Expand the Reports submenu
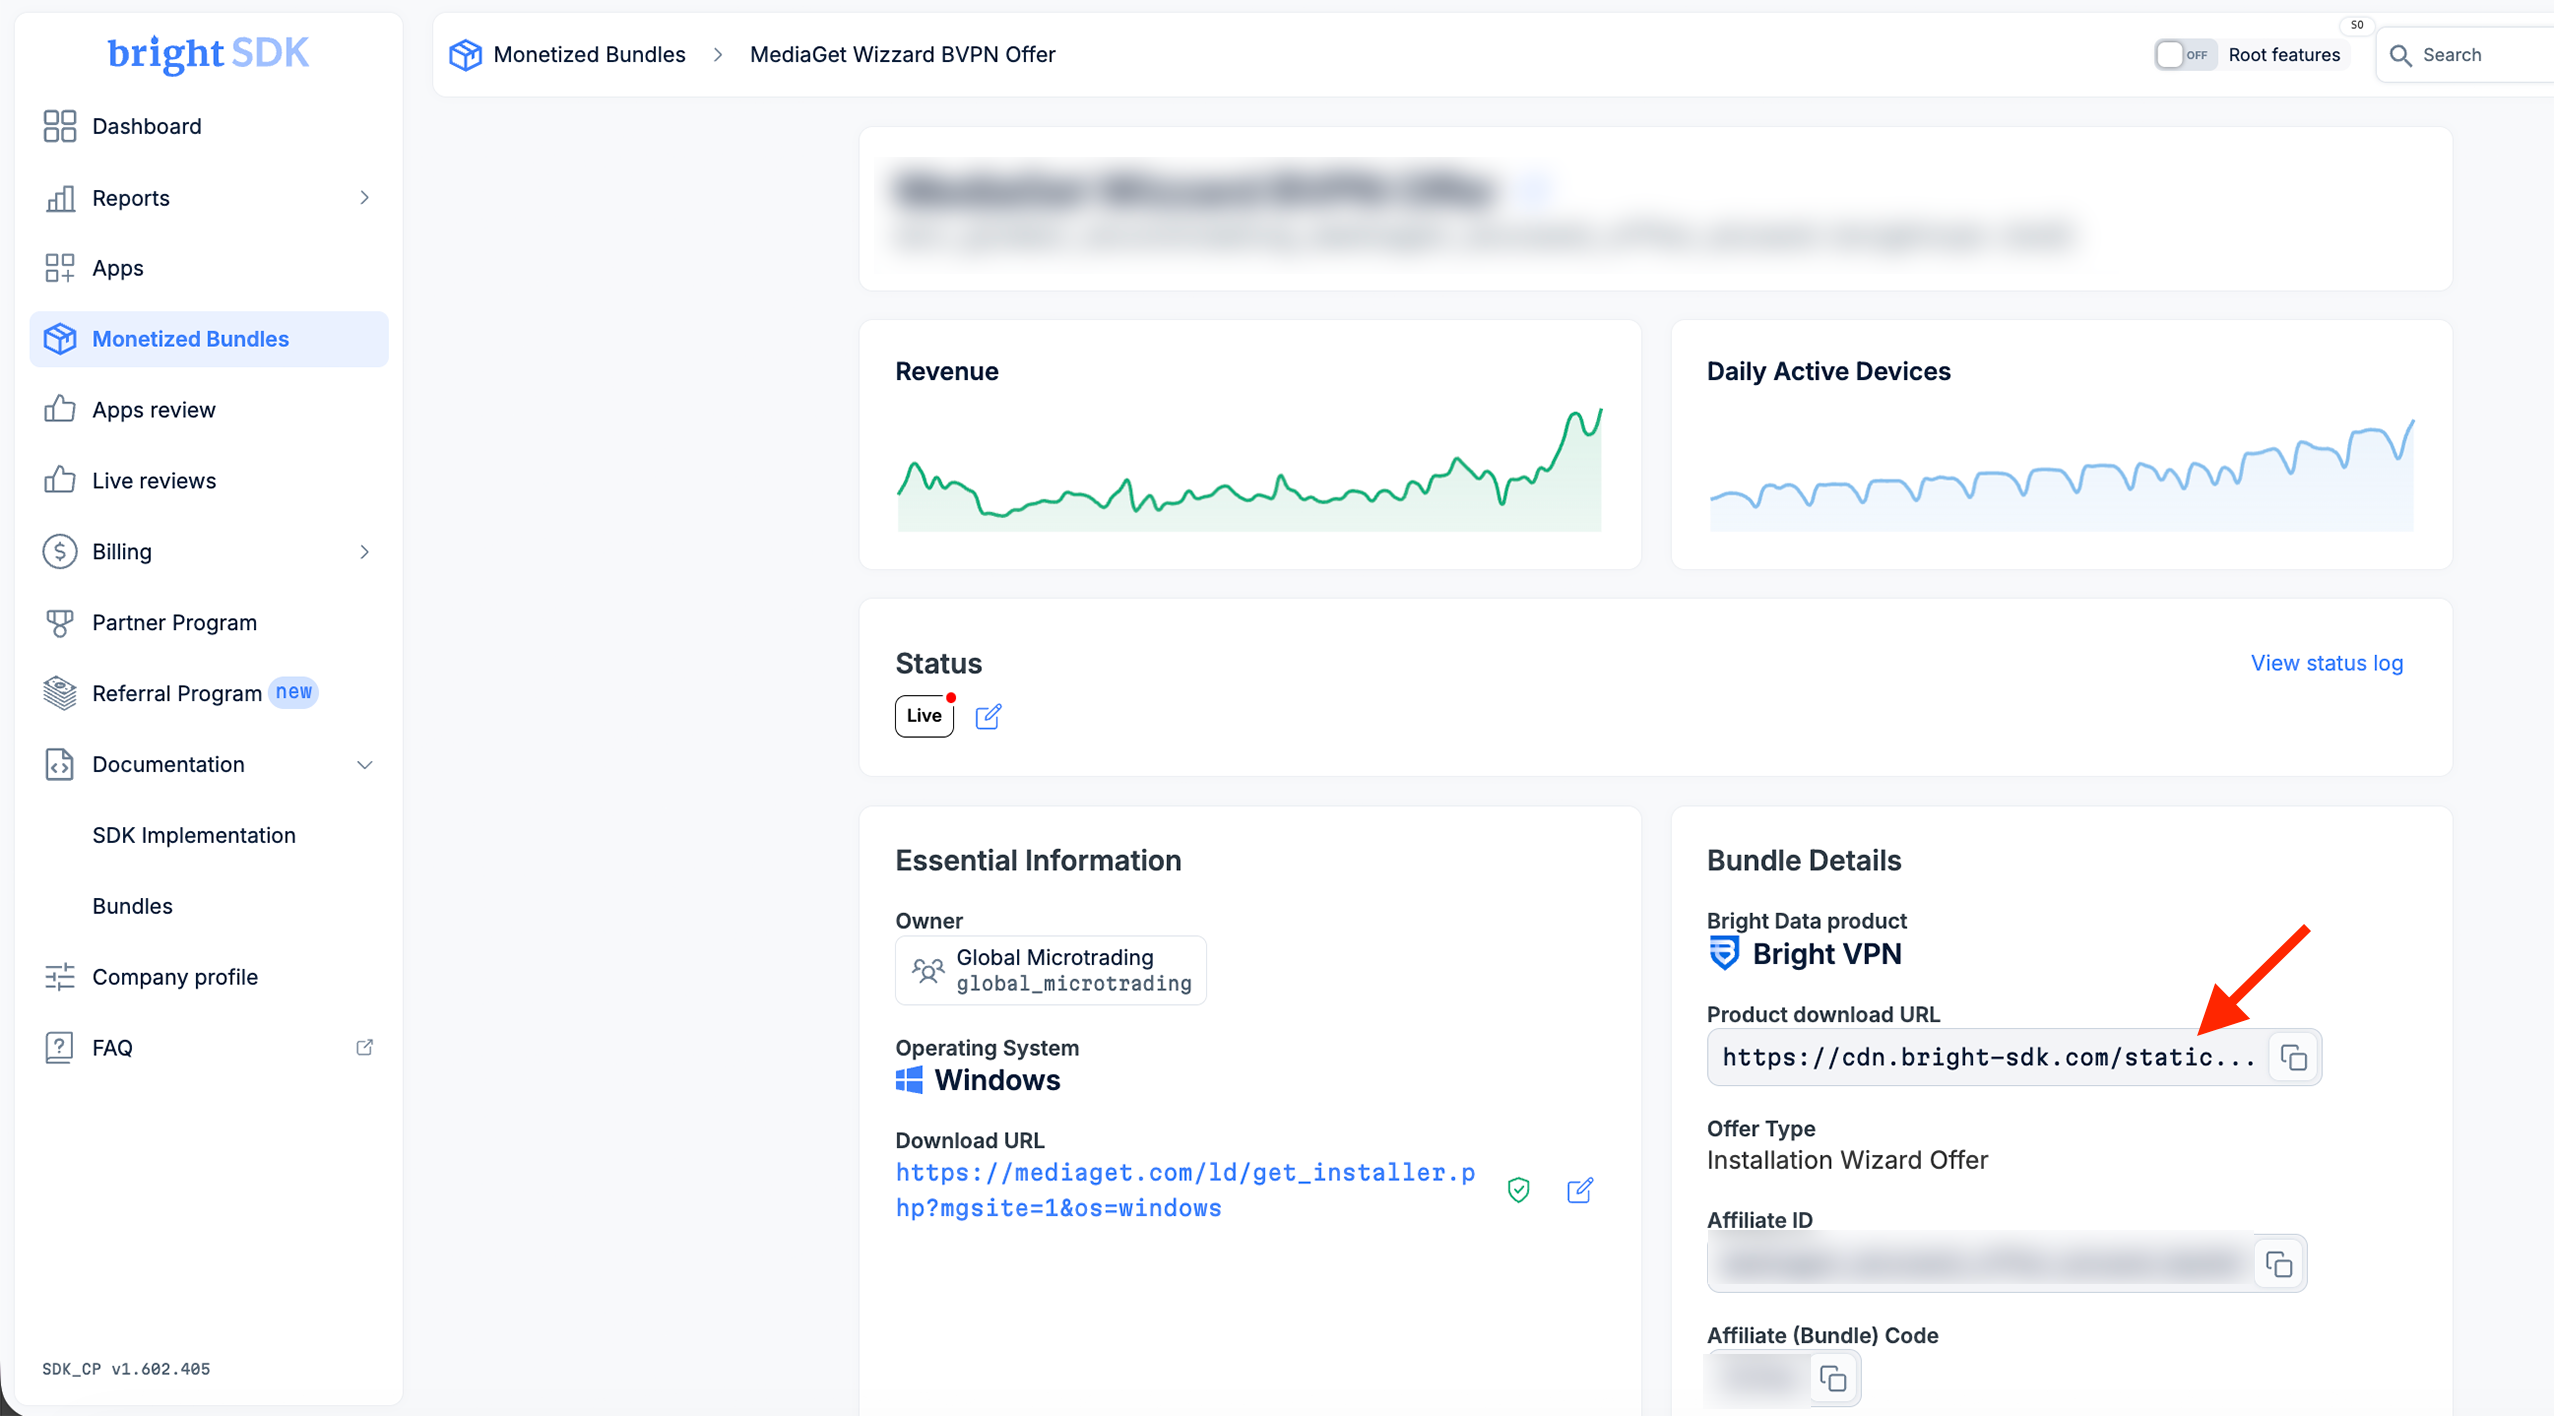 point(364,198)
